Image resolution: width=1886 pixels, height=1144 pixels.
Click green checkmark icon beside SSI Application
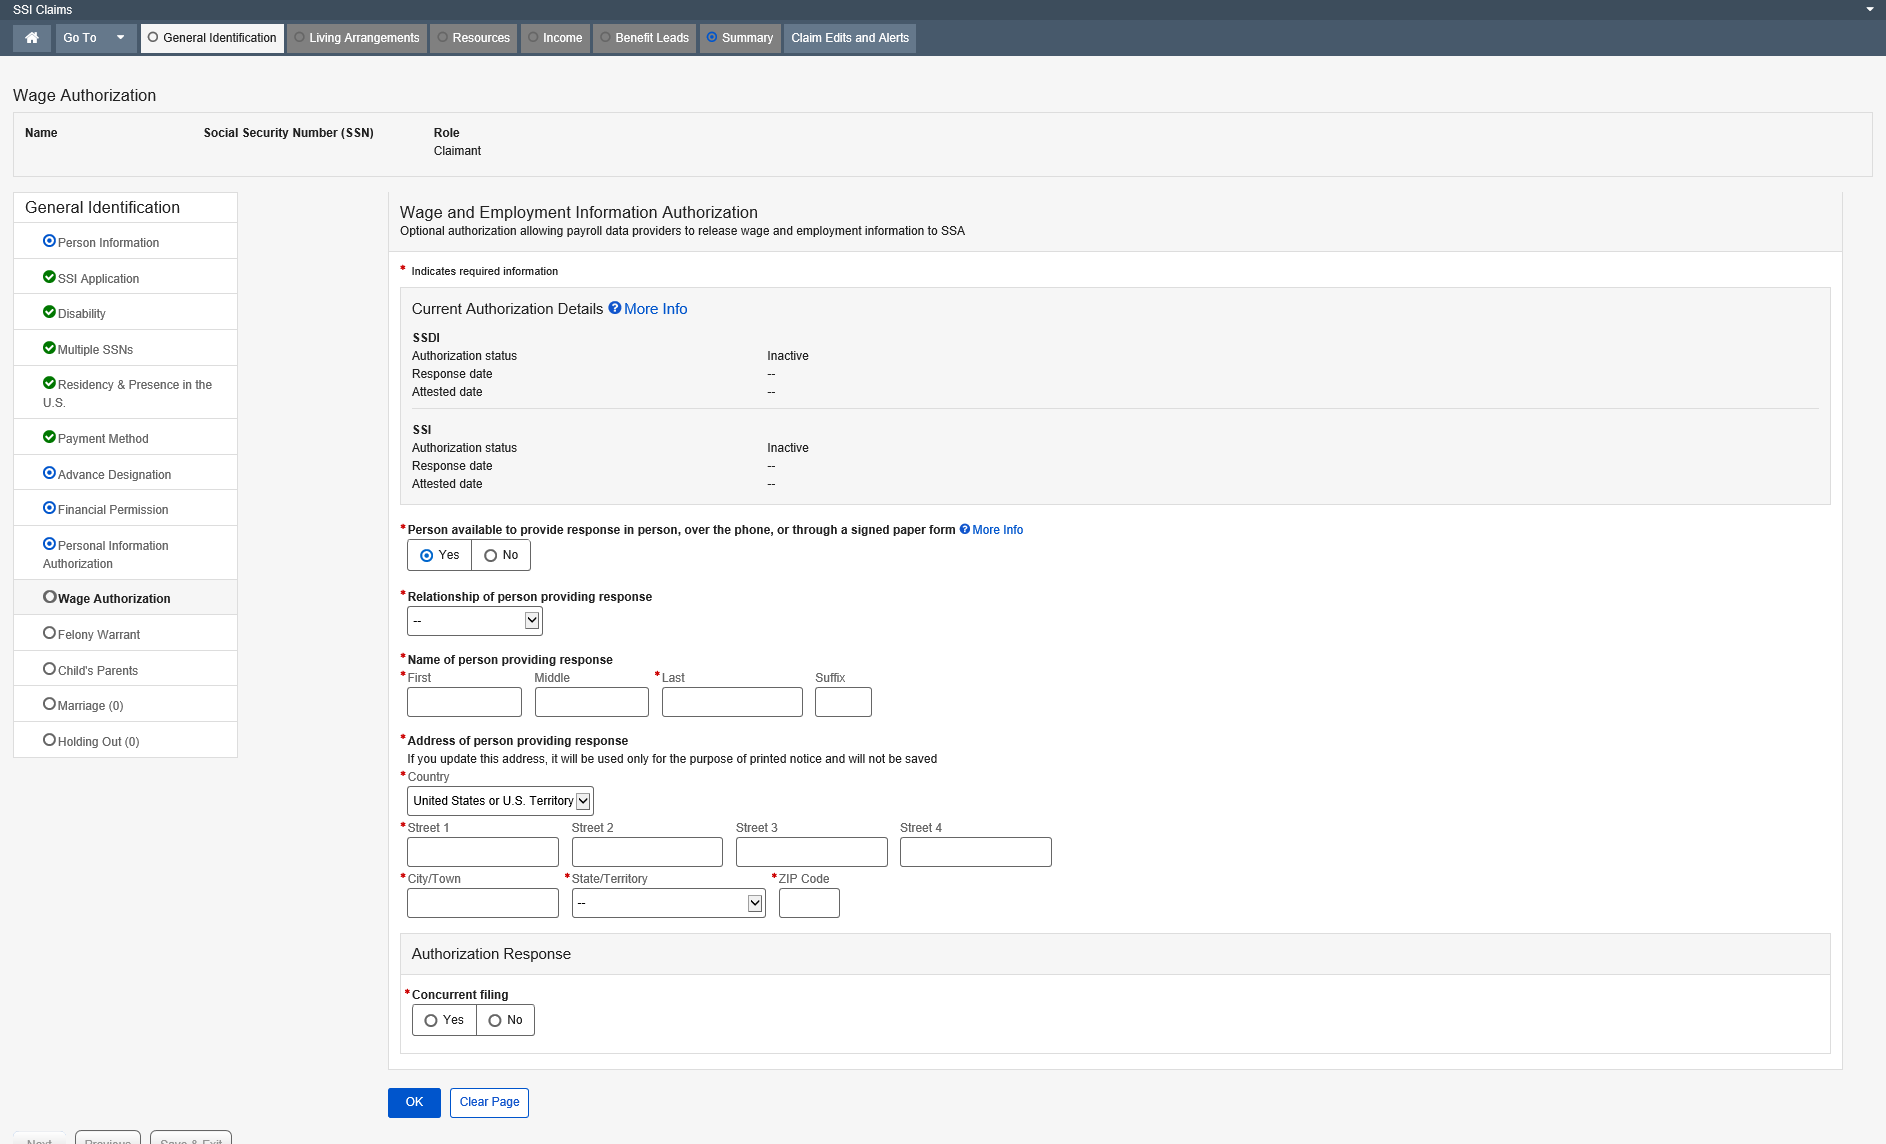click(x=49, y=277)
